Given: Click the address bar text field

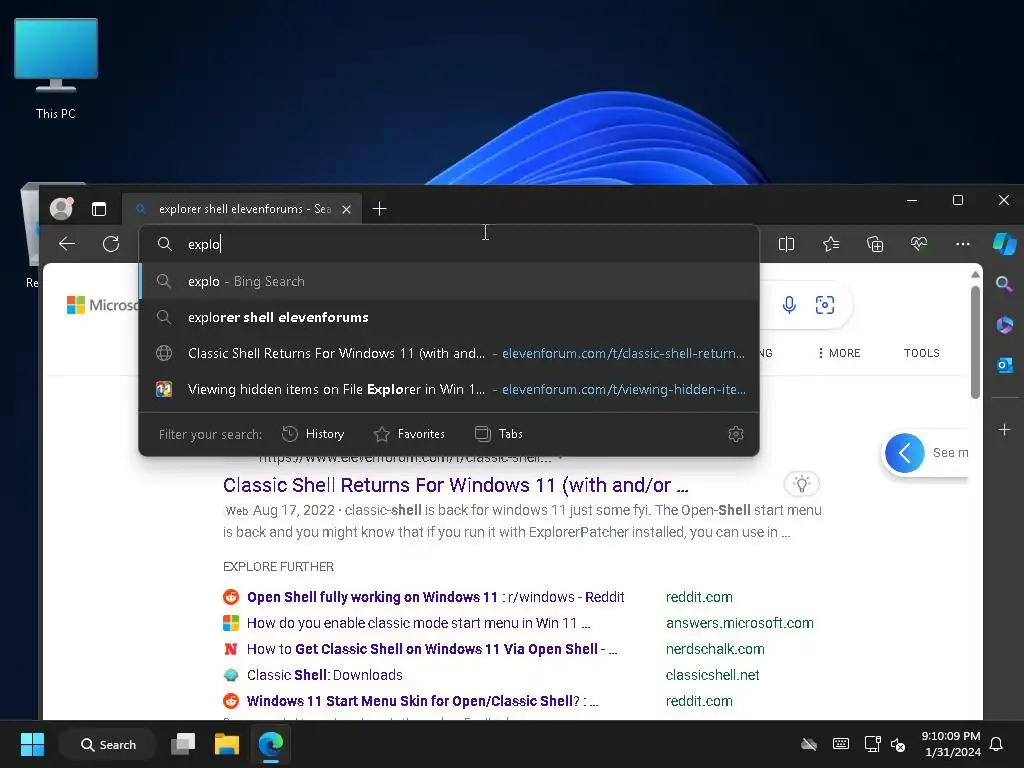Looking at the screenshot, I should [449, 244].
